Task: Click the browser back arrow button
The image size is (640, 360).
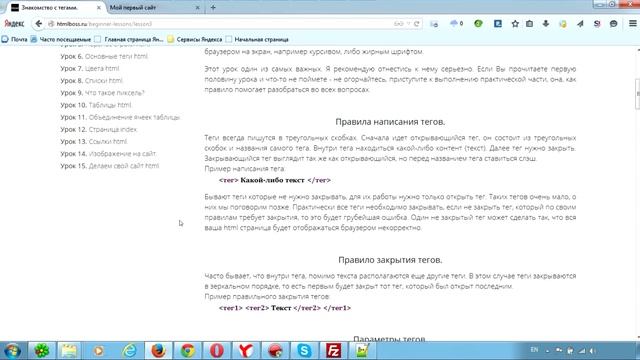Action: click(38, 24)
